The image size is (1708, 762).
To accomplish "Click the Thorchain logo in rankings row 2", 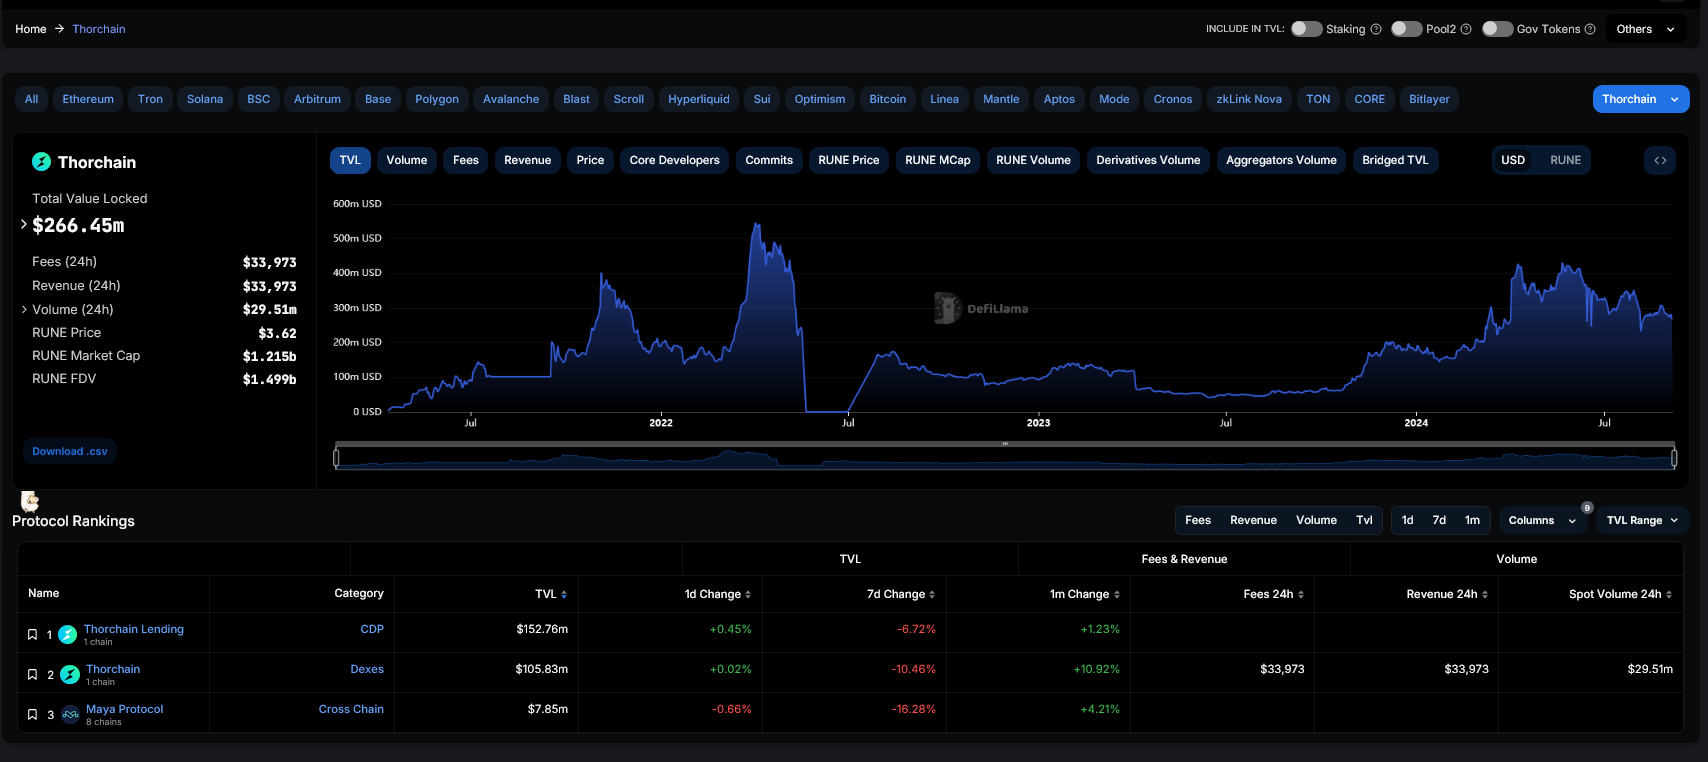I will click(70, 675).
